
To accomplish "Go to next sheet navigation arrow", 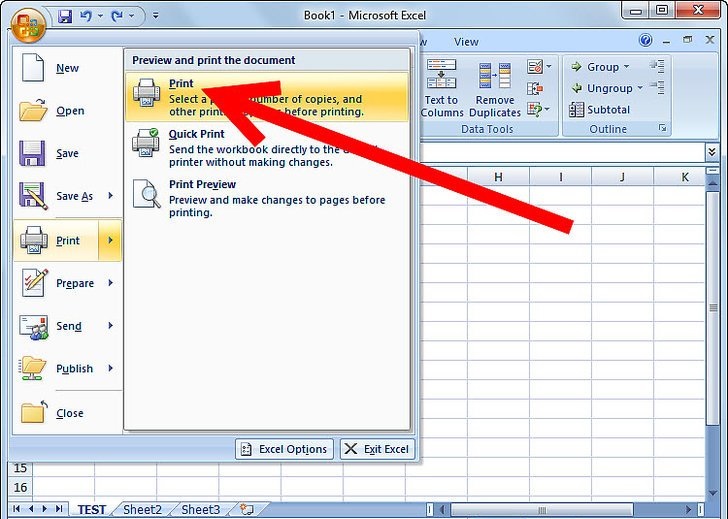I will [x=45, y=509].
